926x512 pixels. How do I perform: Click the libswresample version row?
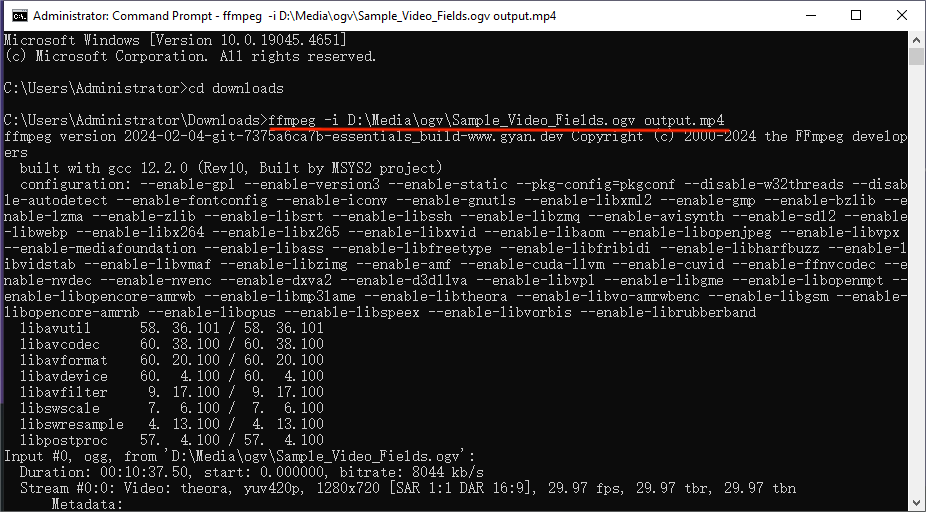click(x=172, y=424)
